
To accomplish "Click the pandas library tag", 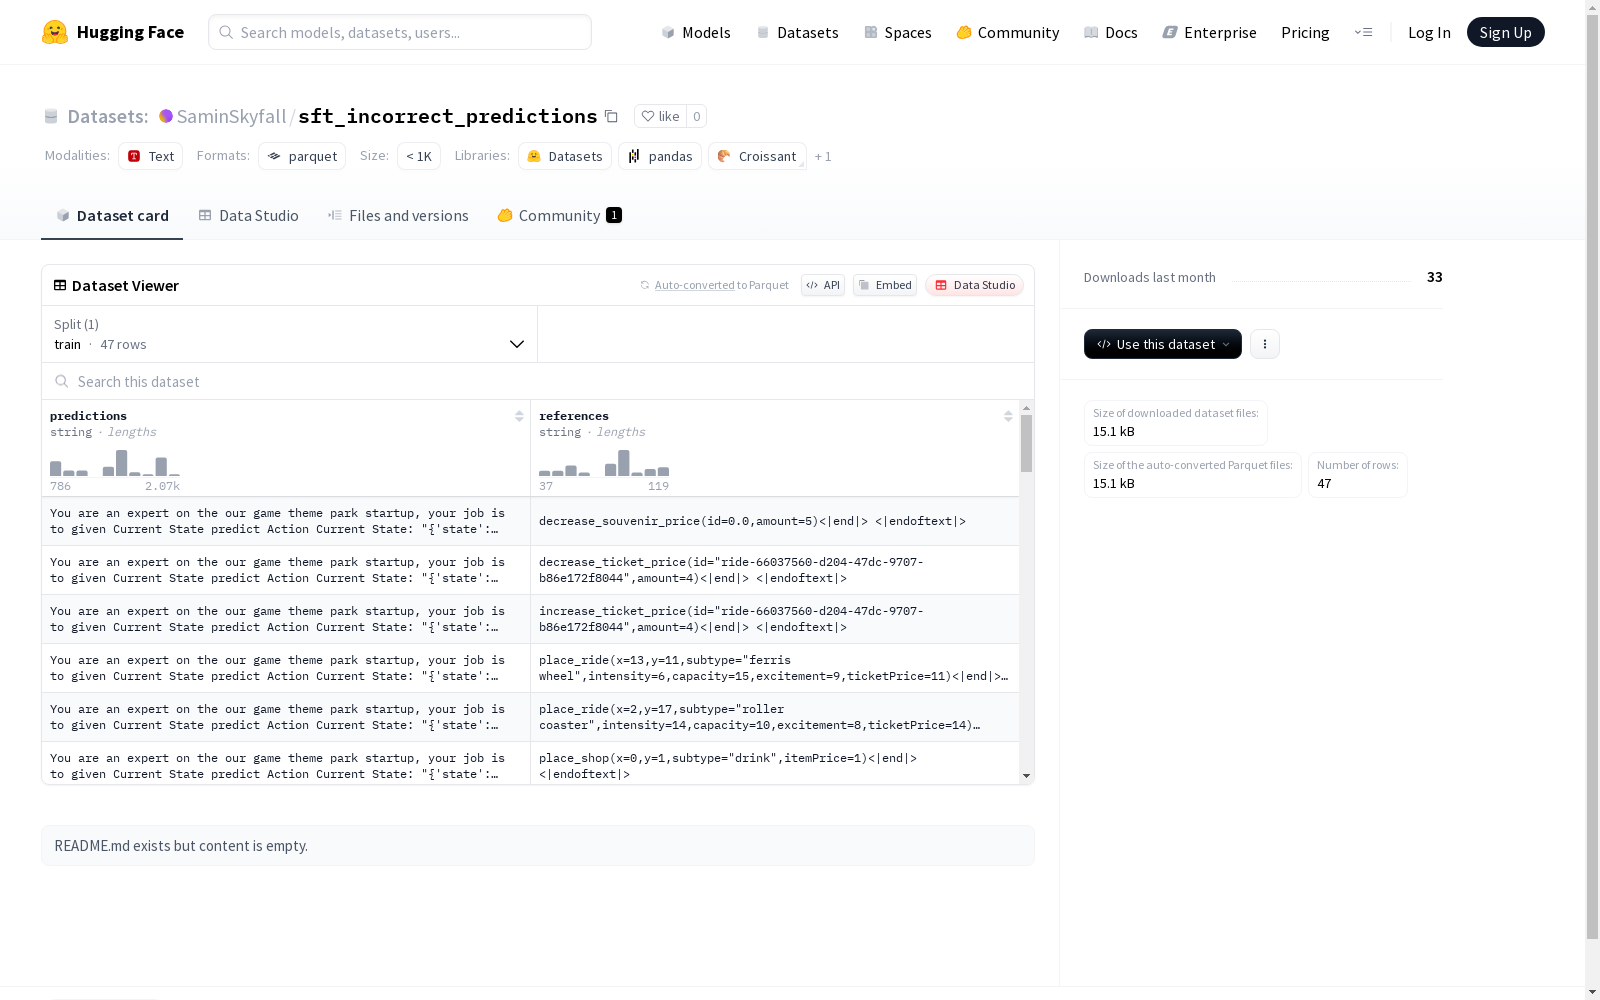I will point(660,156).
